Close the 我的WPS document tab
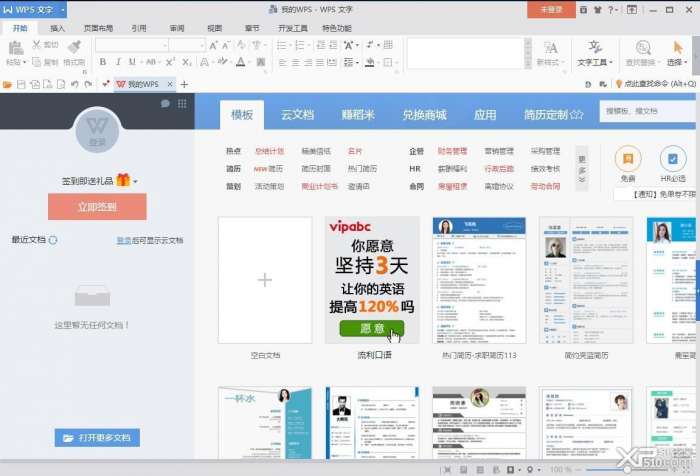Viewport: 700px width, 476px height. point(170,84)
